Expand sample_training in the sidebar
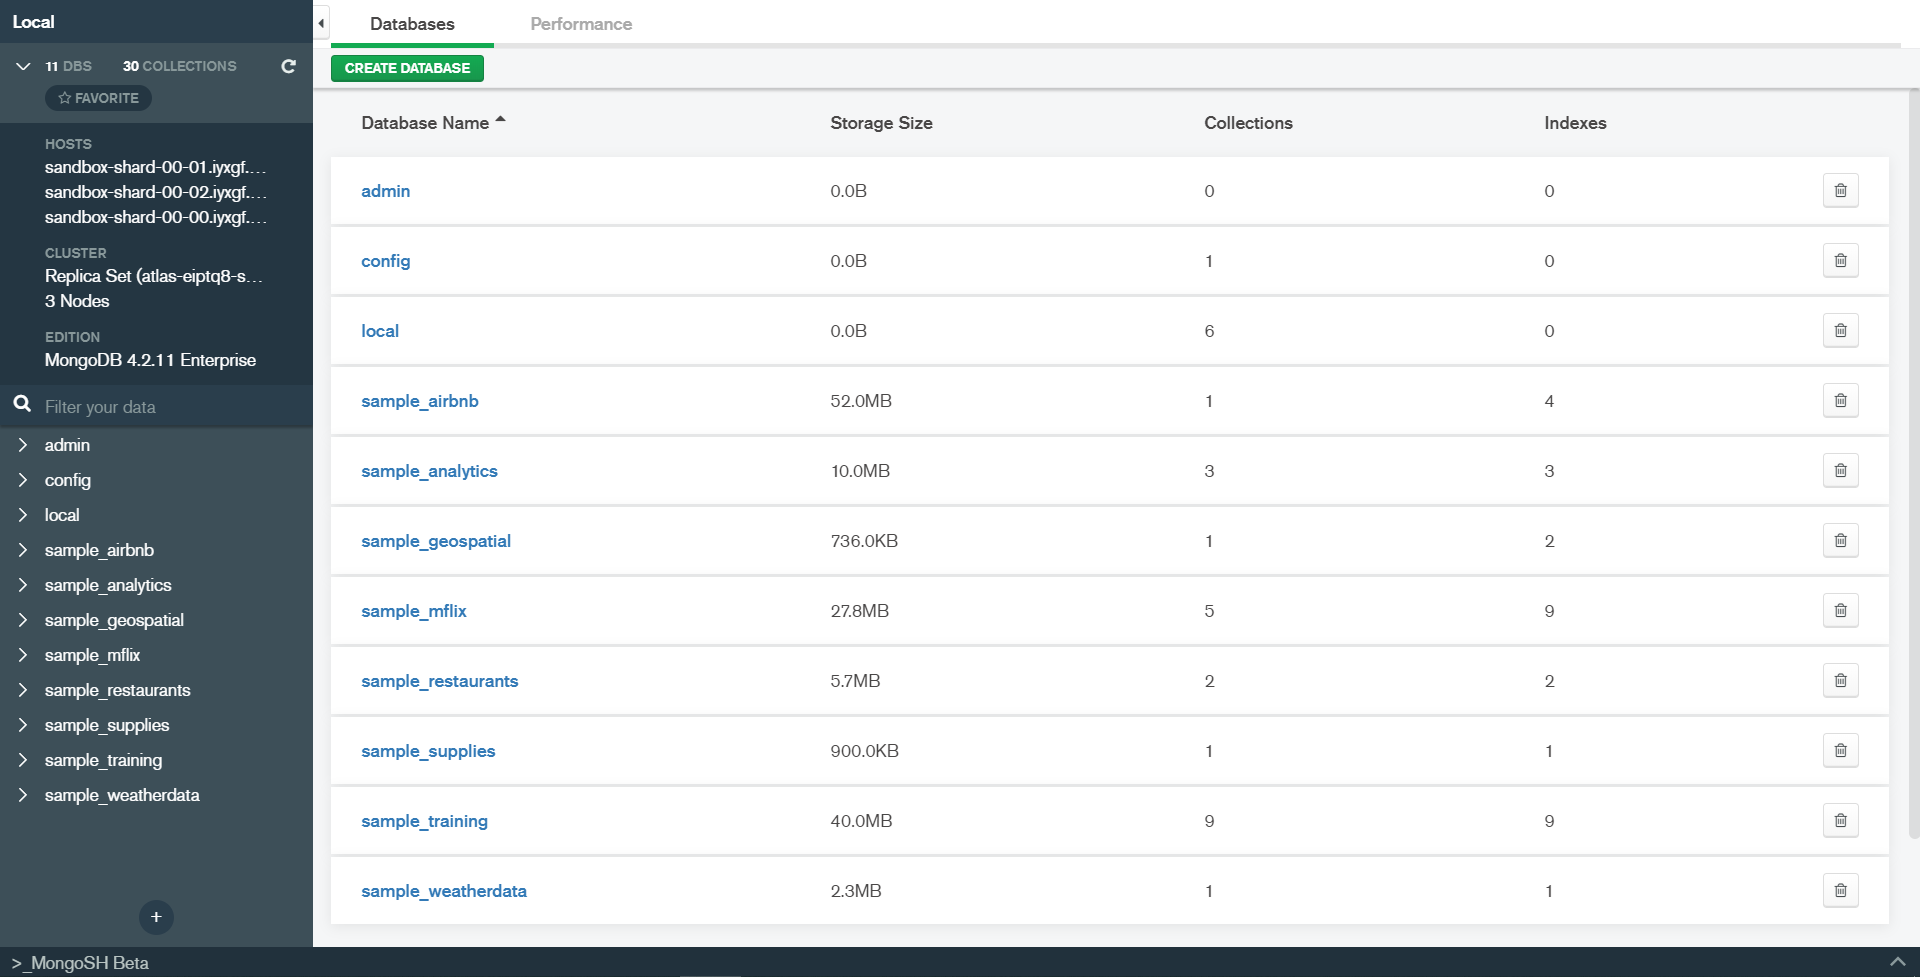This screenshot has height=977, width=1920. point(22,760)
